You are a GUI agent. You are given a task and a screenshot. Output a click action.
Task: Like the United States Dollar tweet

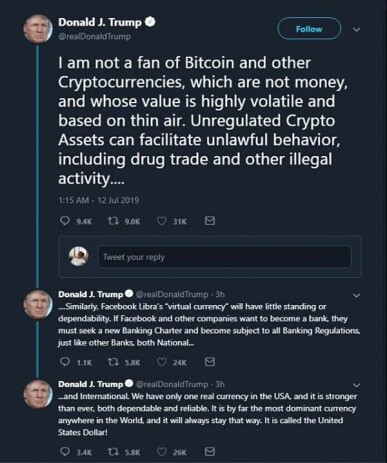point(162,452)
